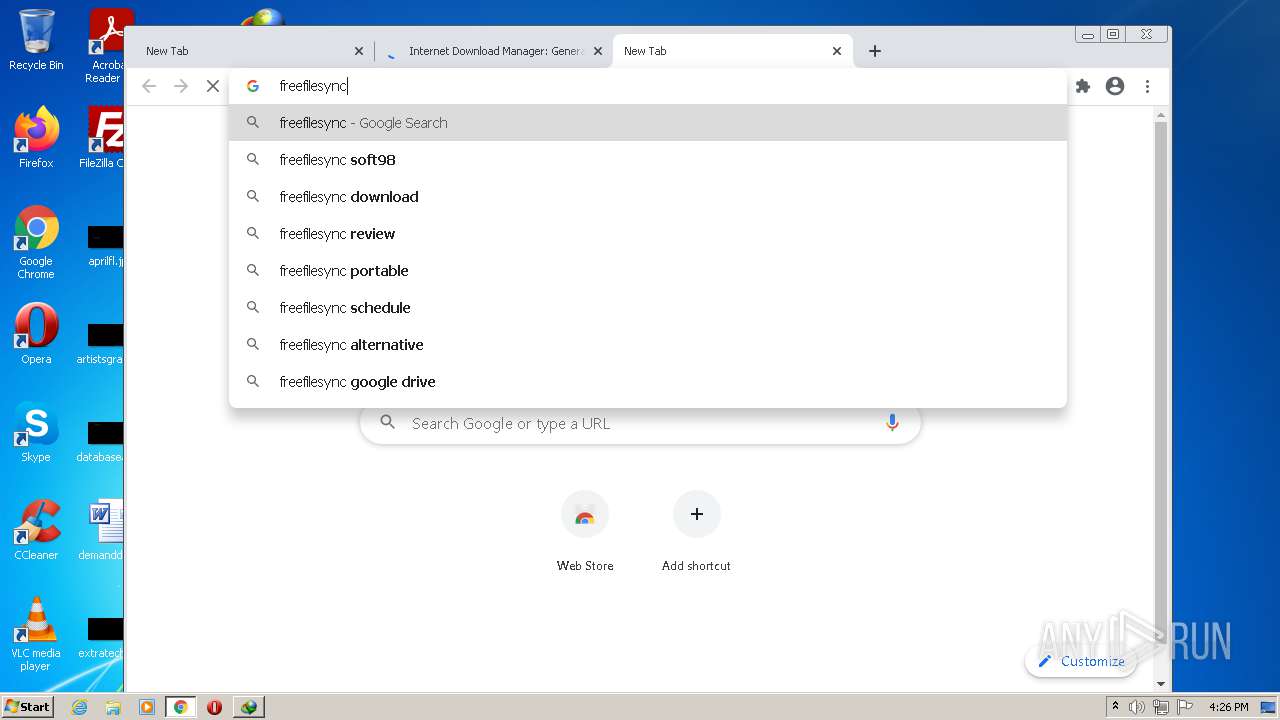This screenshot has width=1280, height=720.
Task: Click the page vertical scrollbar
Action: 1161,400
